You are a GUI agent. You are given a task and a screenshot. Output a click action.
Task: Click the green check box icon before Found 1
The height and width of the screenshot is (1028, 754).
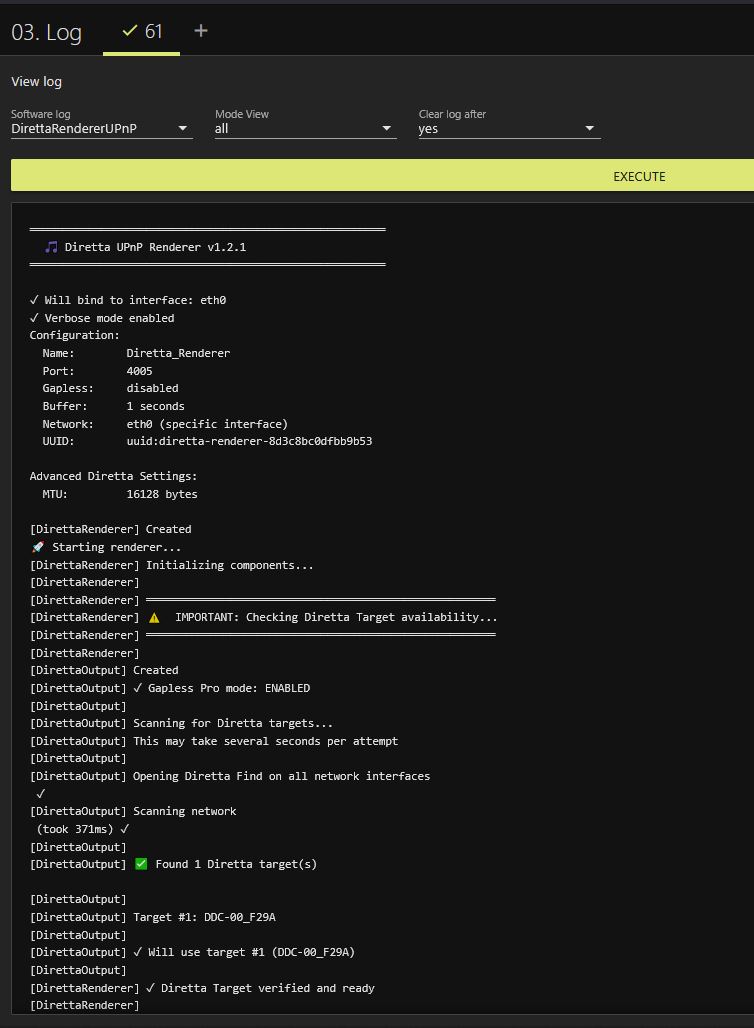click(x=141, y=864)
